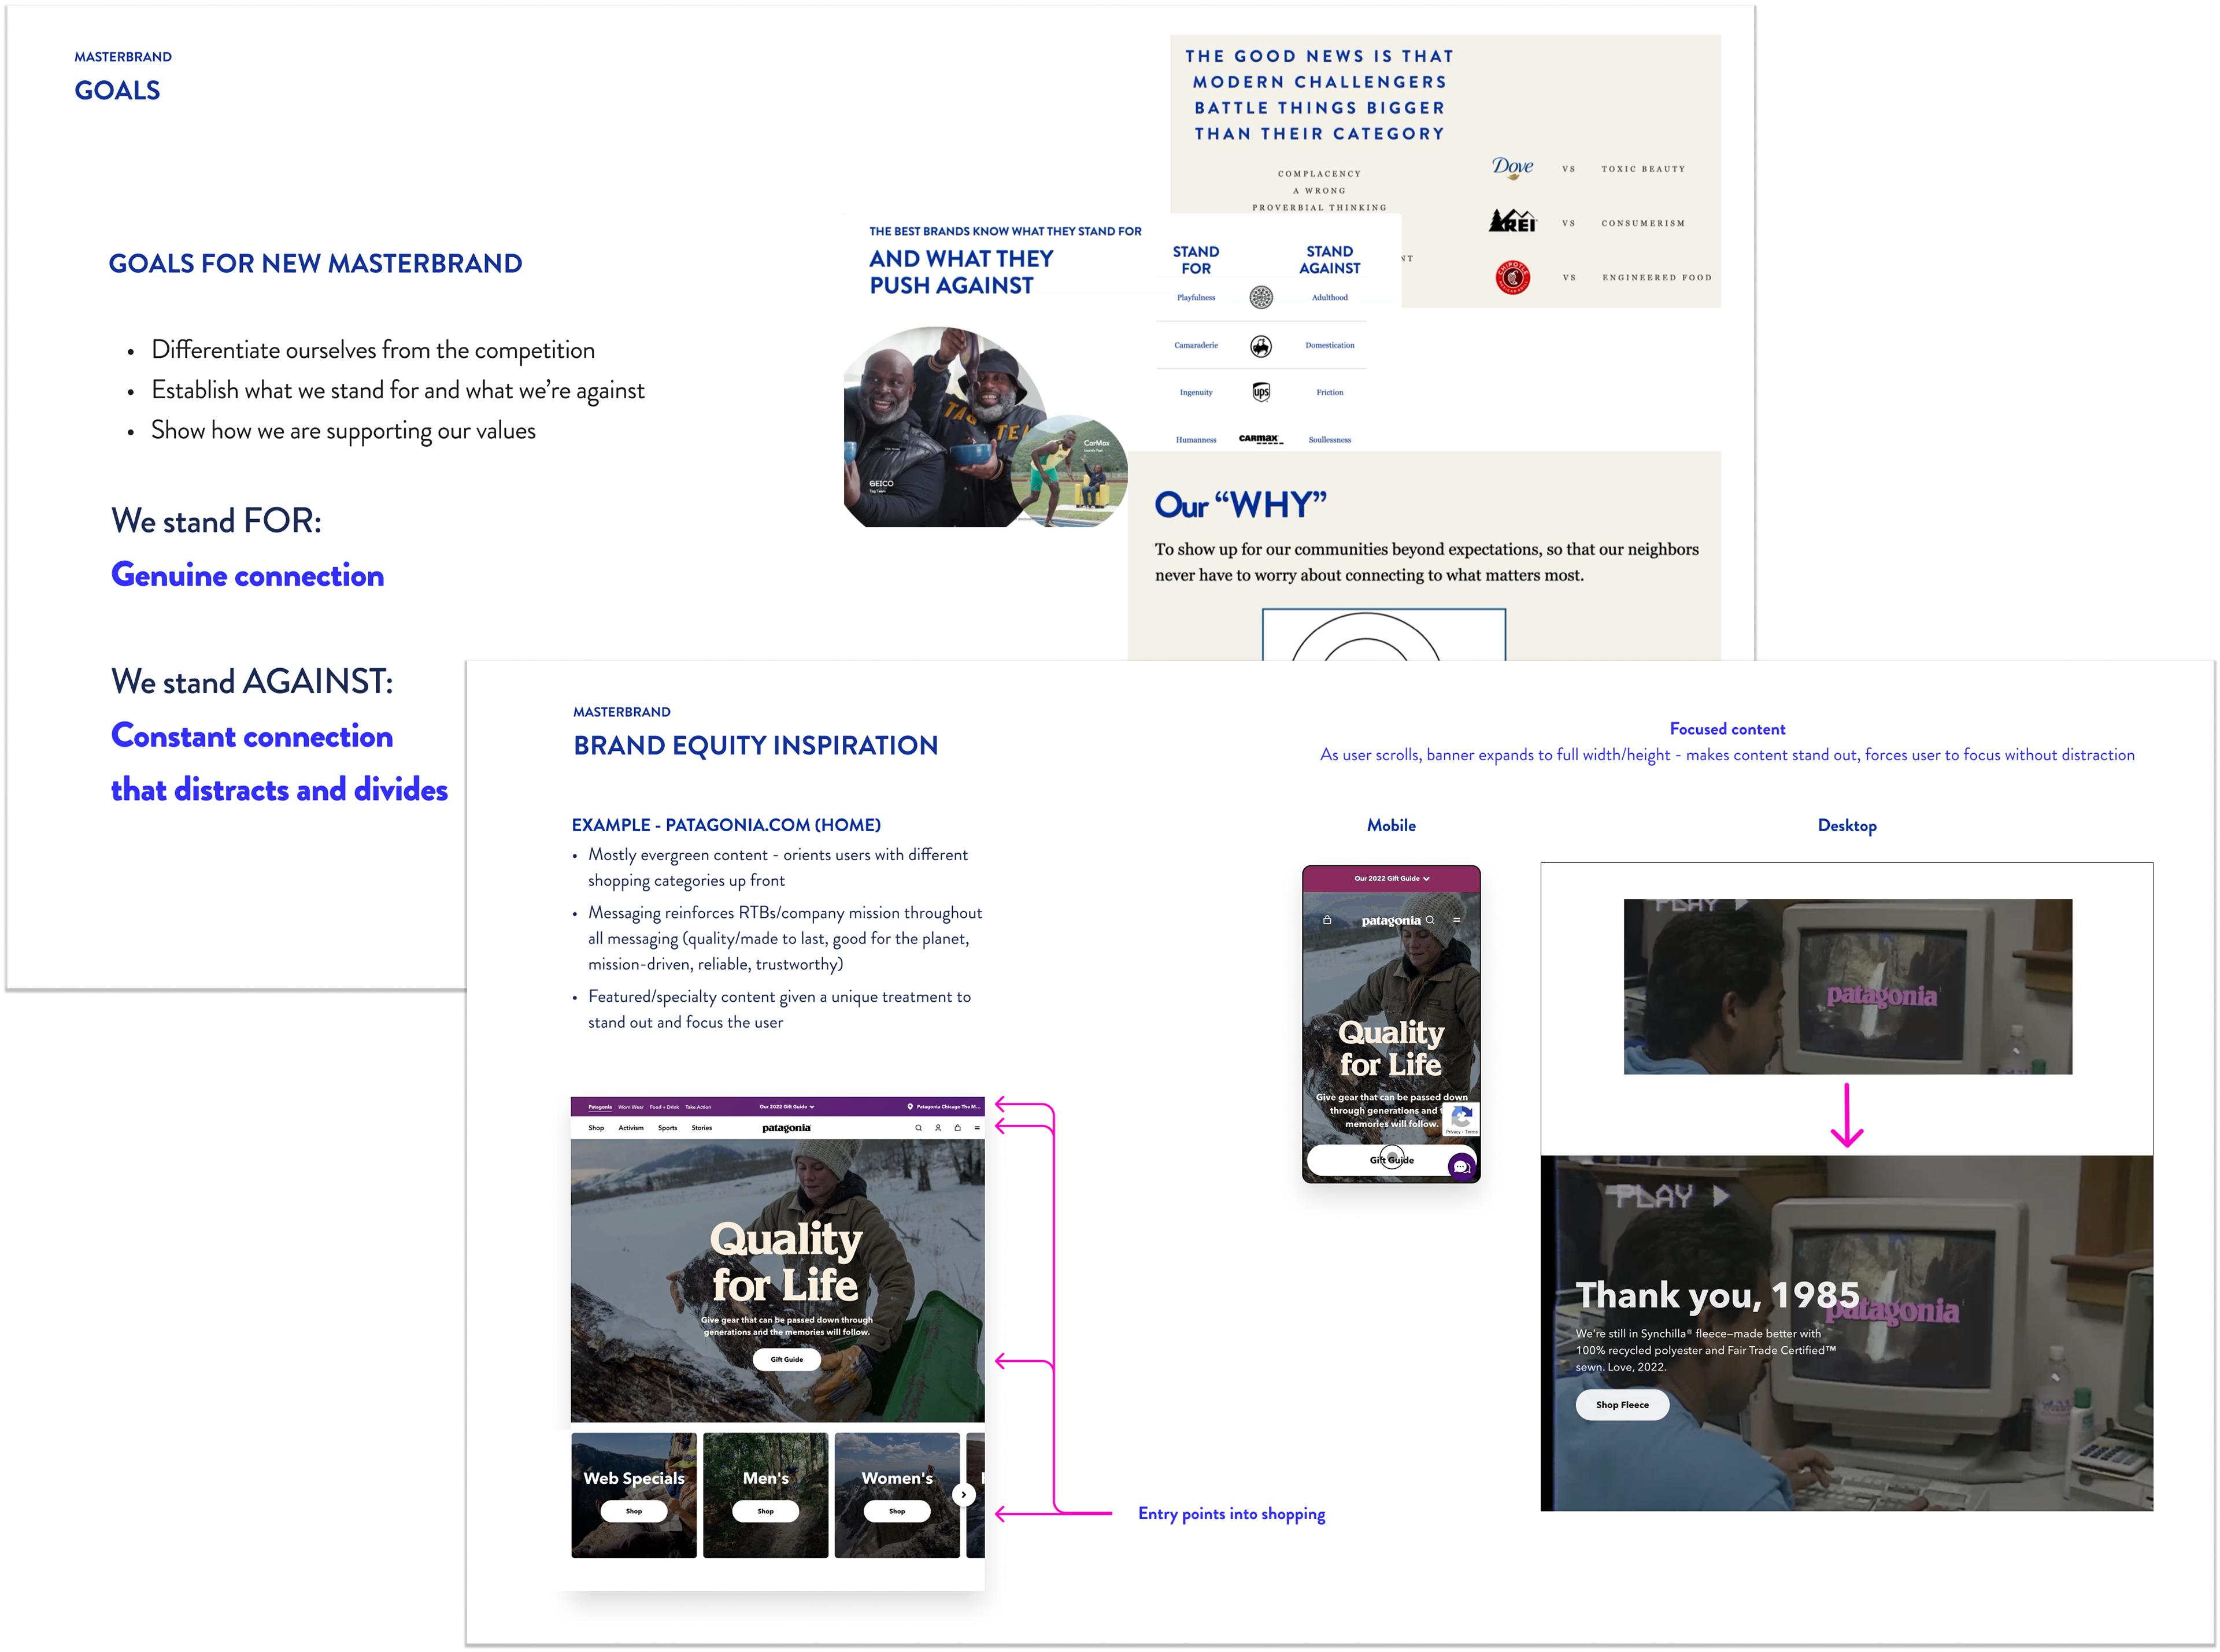Image resolution: width=2220 pixels, height=1652 pixels.
Task: Expand Our 2022 Gift Guide on desktop homepage
Action: click(x=787, y=1107)
